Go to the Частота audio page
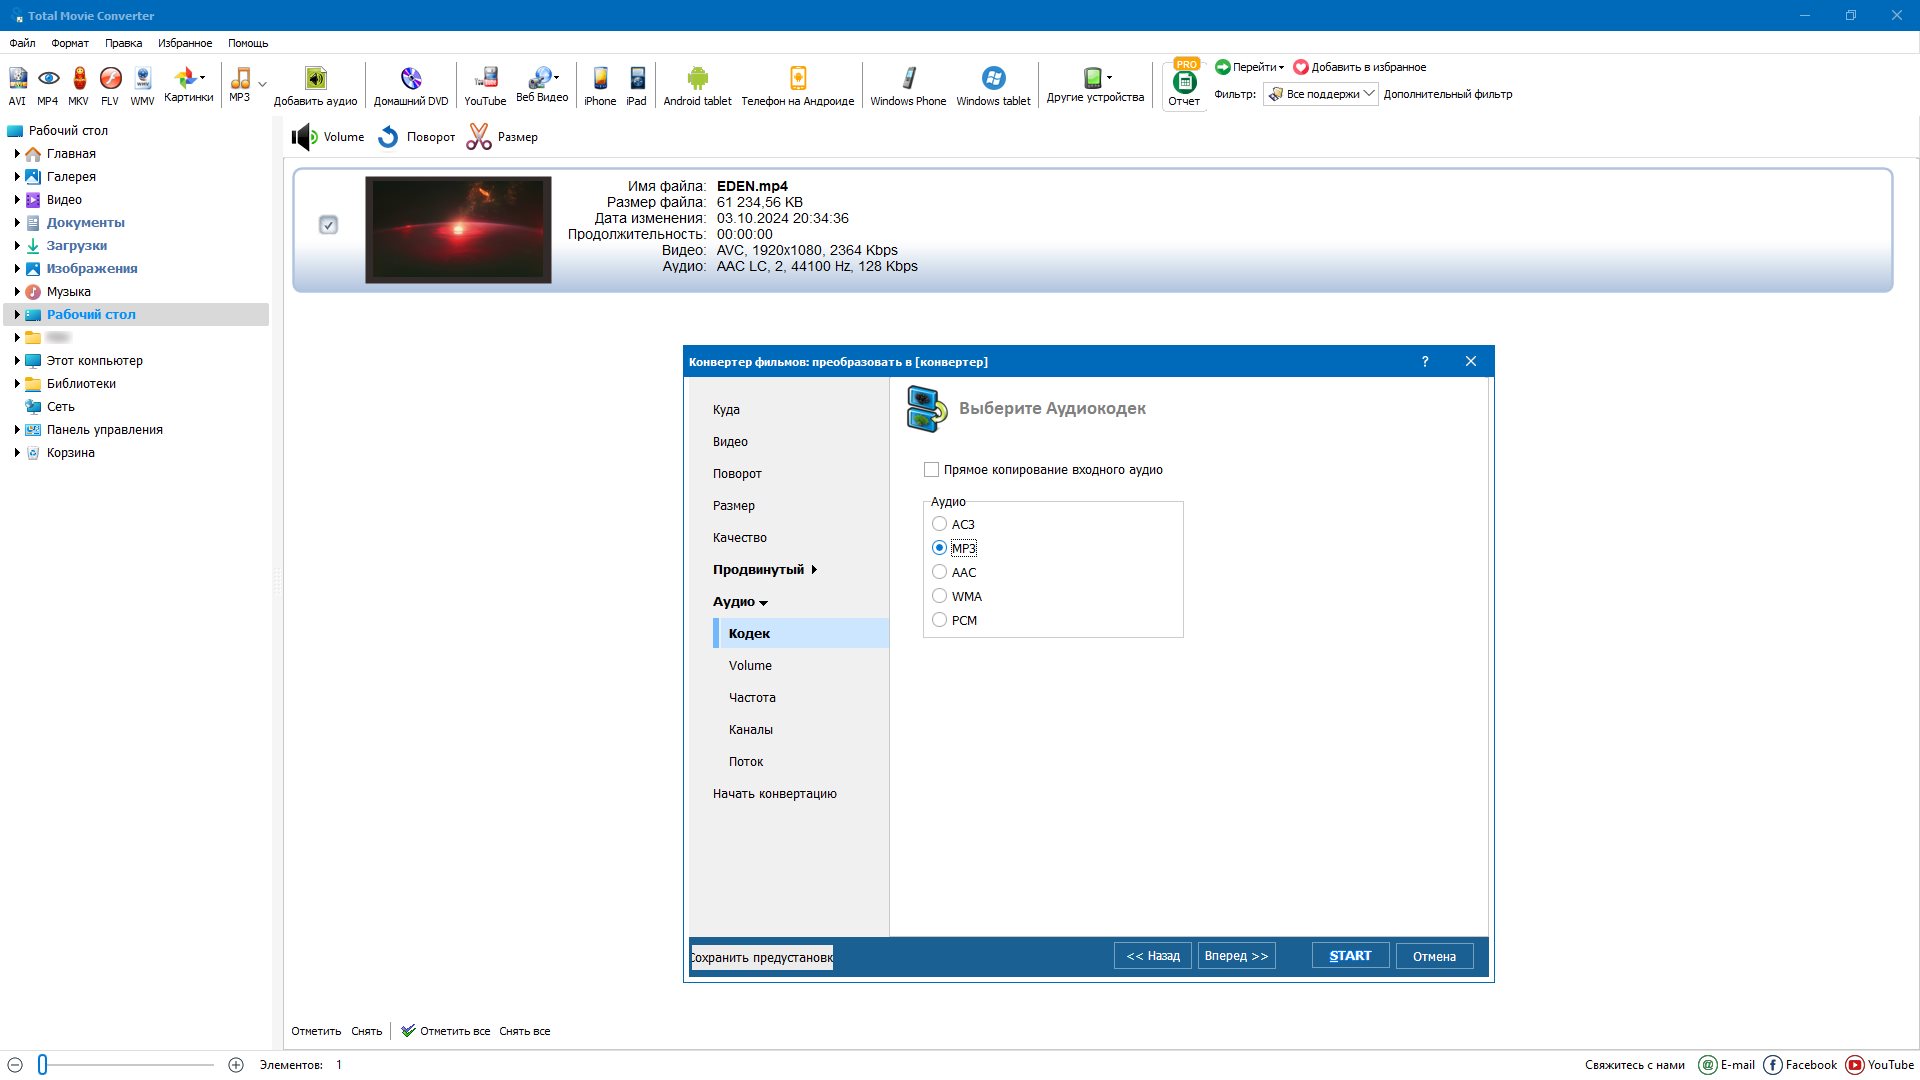This screenshot has height=1080, width=1920. [752, 698]
